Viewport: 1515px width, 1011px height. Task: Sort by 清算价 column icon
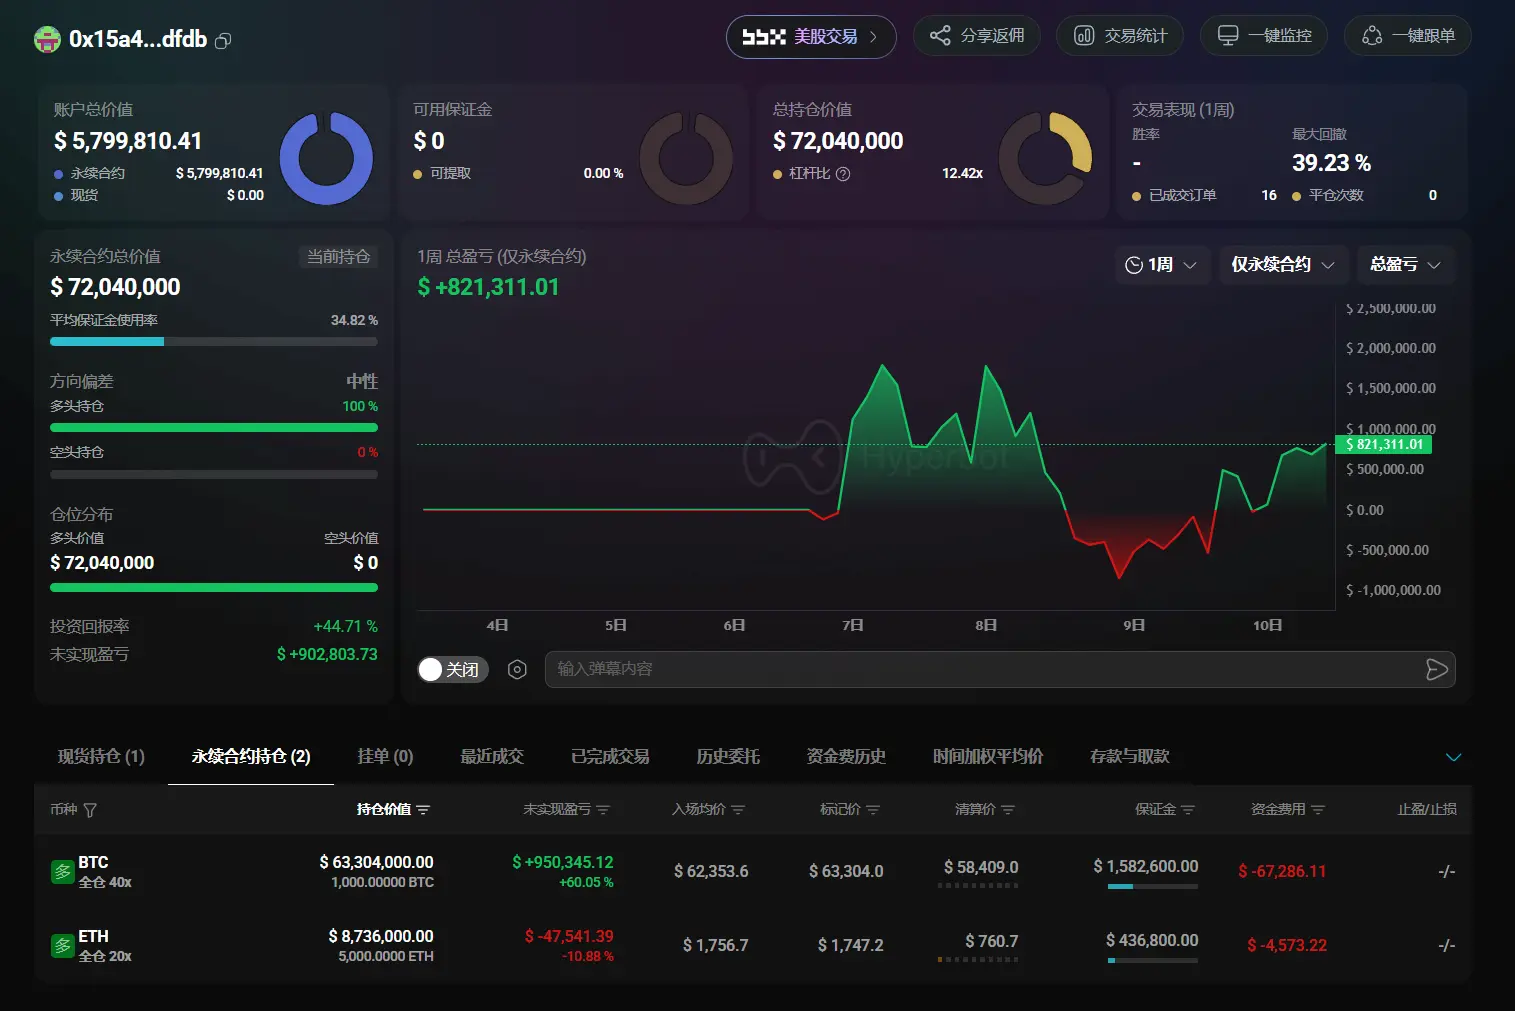1008,810
